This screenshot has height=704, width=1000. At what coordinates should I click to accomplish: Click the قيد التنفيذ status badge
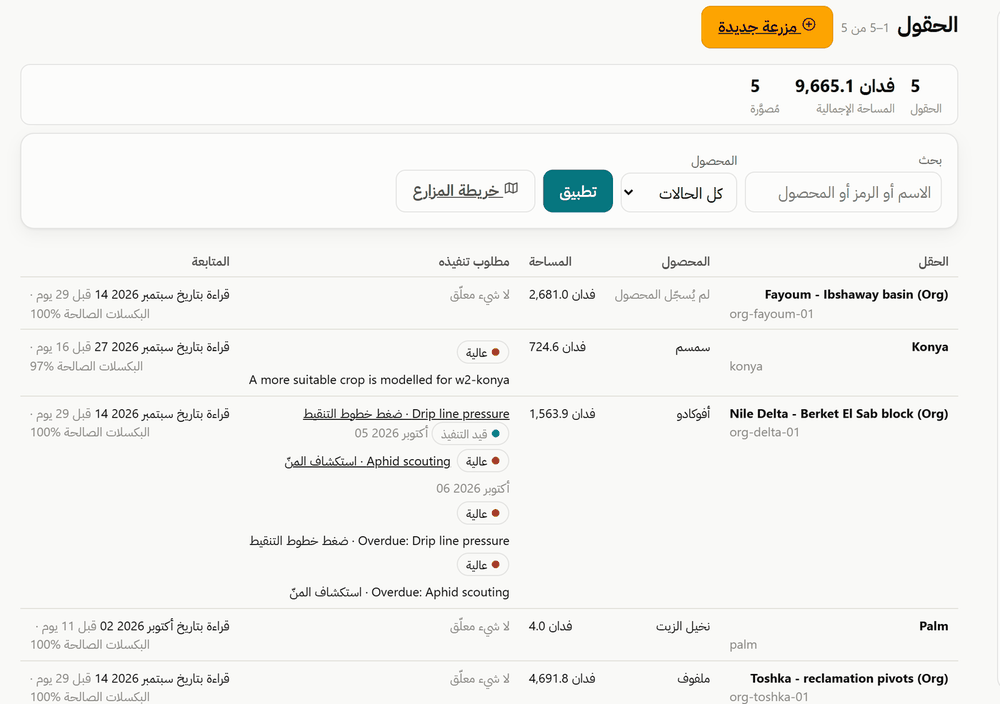click(x=471, y=434)
